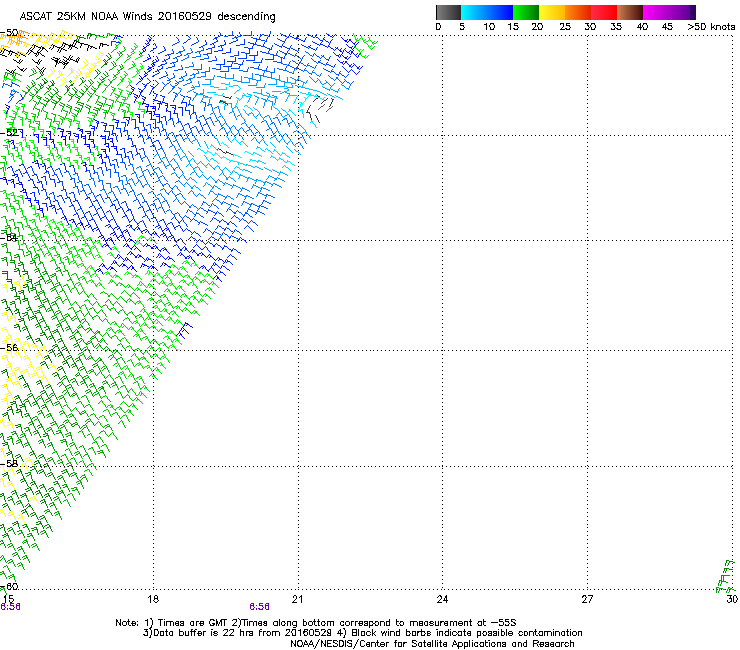The image size is (740, 650).
Task: Click the '-54' latitude axis label
Action: pyautogui.click(x=9, y=237)
